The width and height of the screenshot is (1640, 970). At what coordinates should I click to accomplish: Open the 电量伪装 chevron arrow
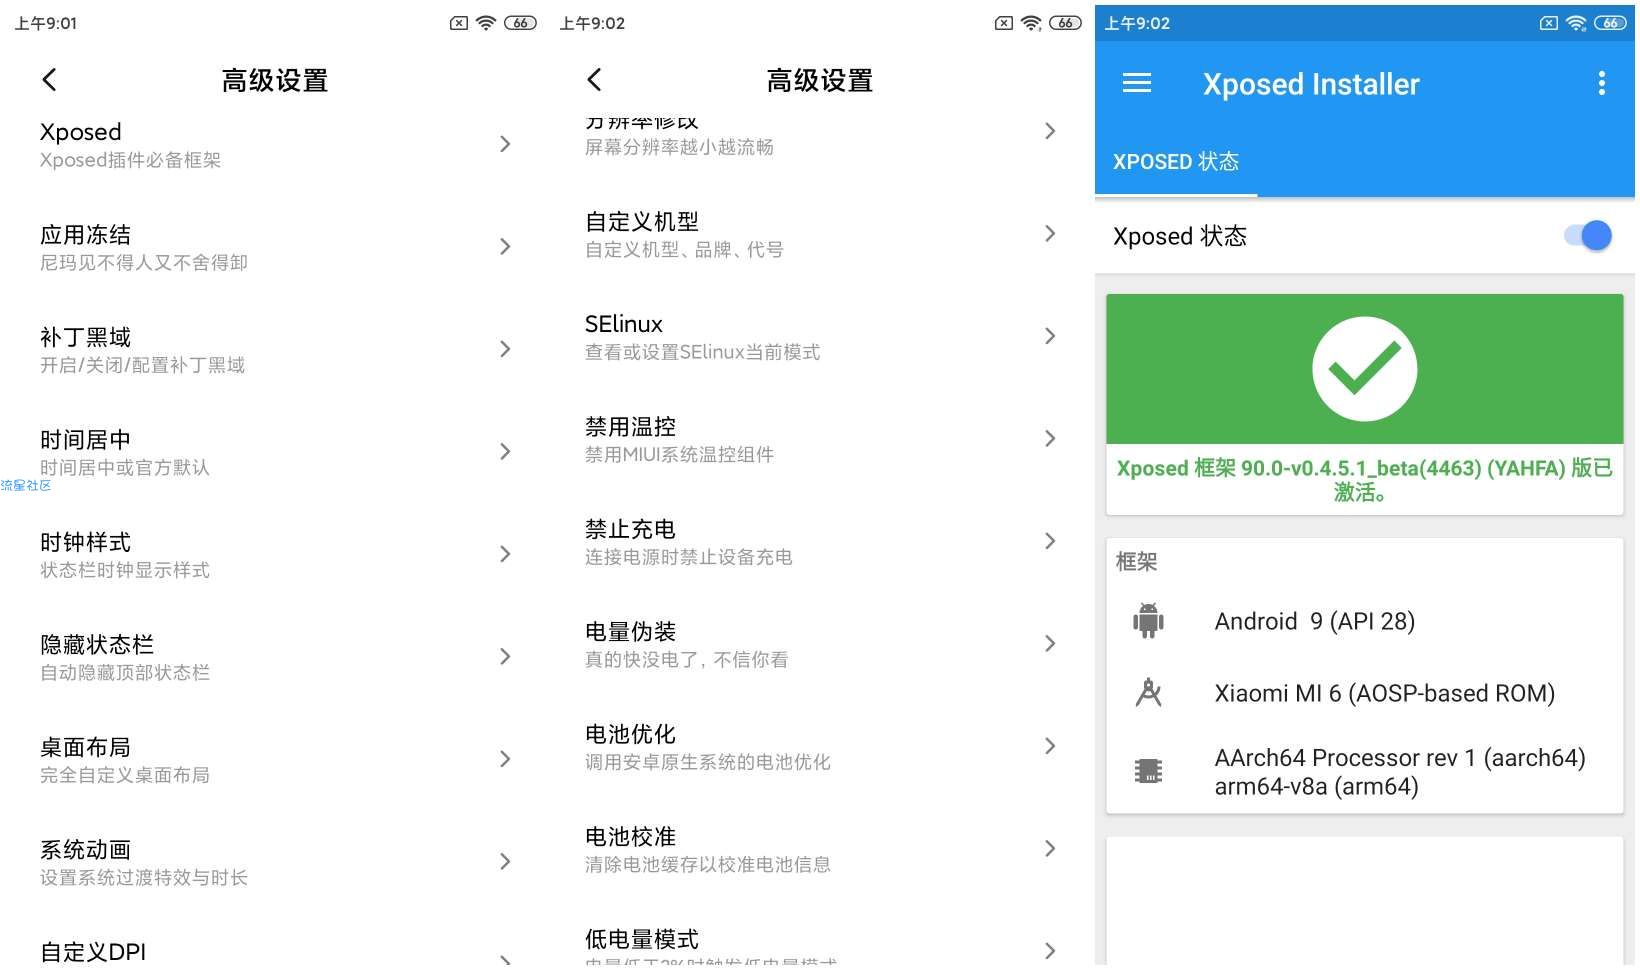click(x=1050, y=644)
